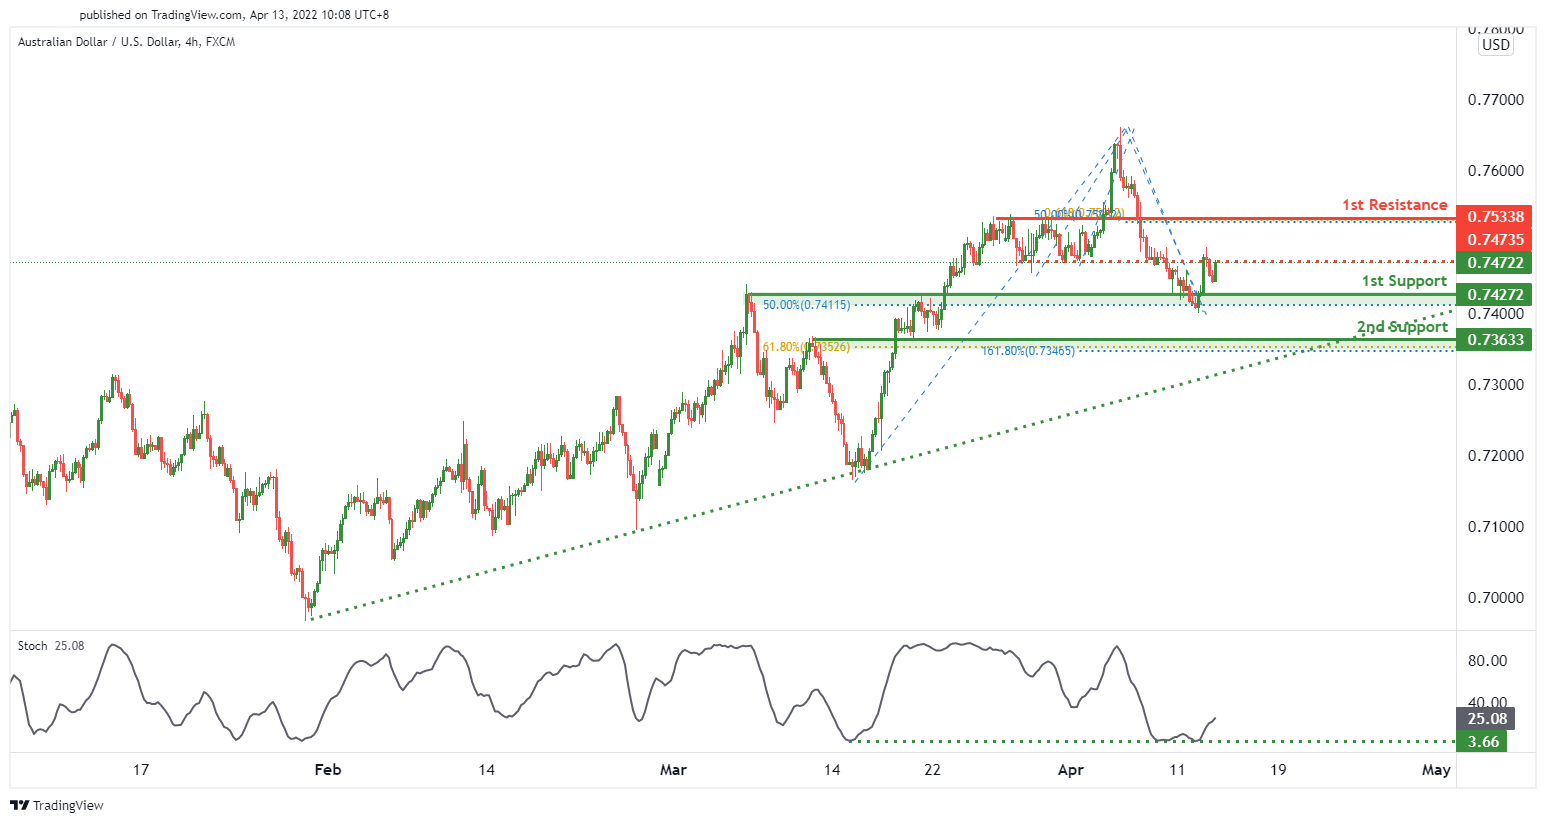Click the Feb date on the time axis
Screen dimensions: 1546x823
[328, 770]
